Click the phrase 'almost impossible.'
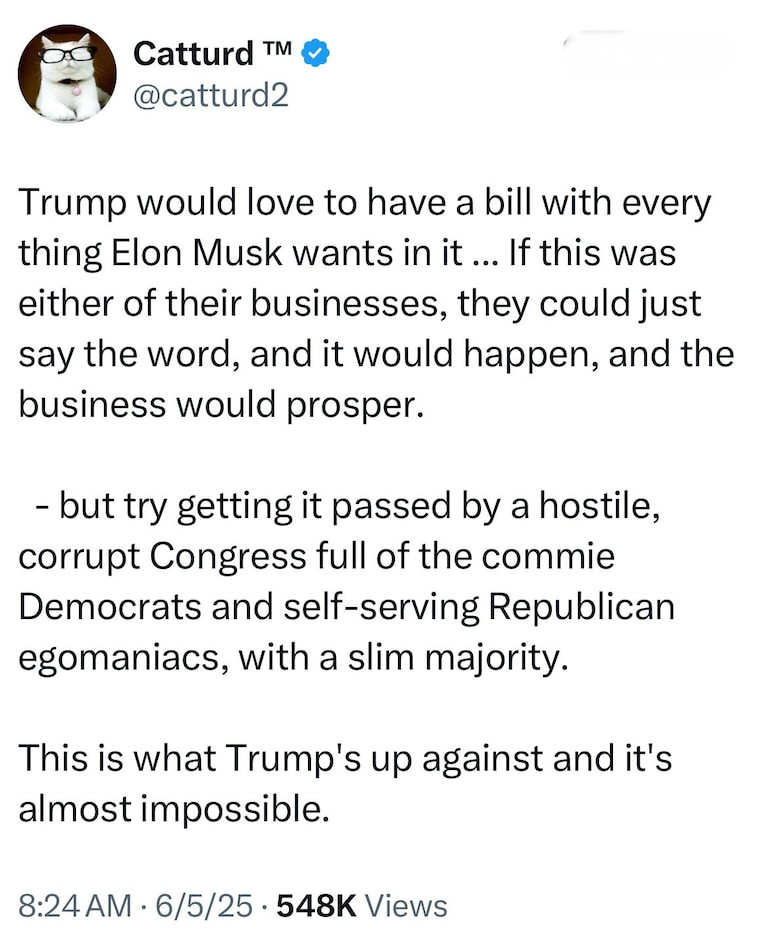This screenshot has width=768, height=937. (173, 808)
